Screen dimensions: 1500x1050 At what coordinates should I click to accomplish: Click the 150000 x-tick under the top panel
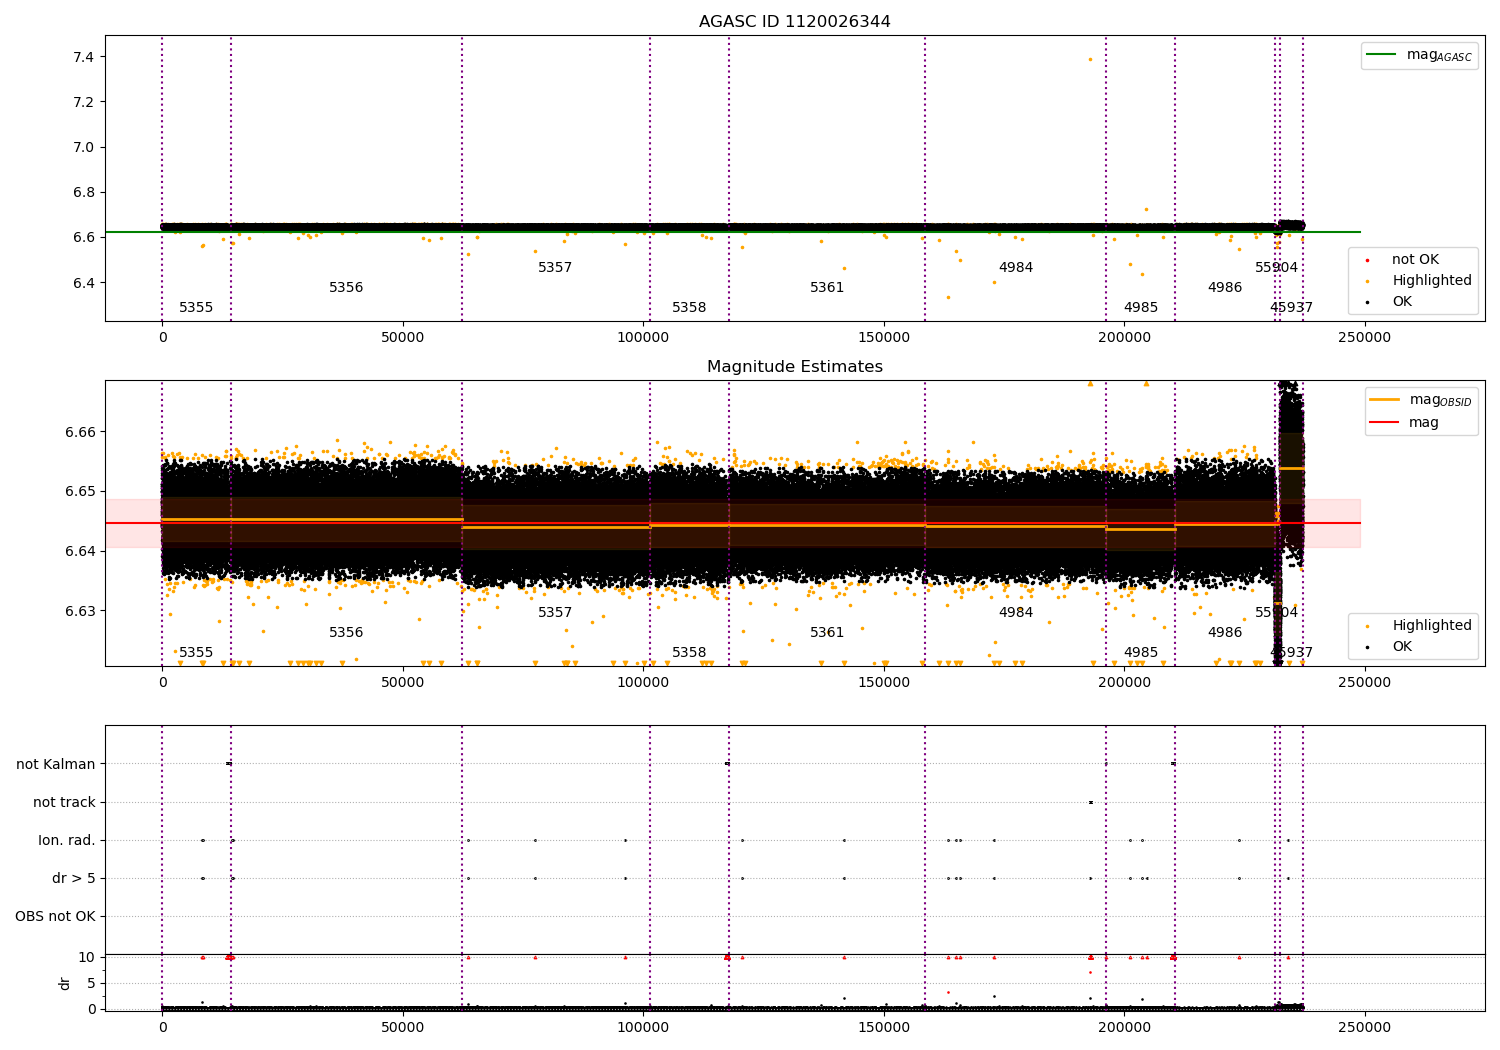884,338
